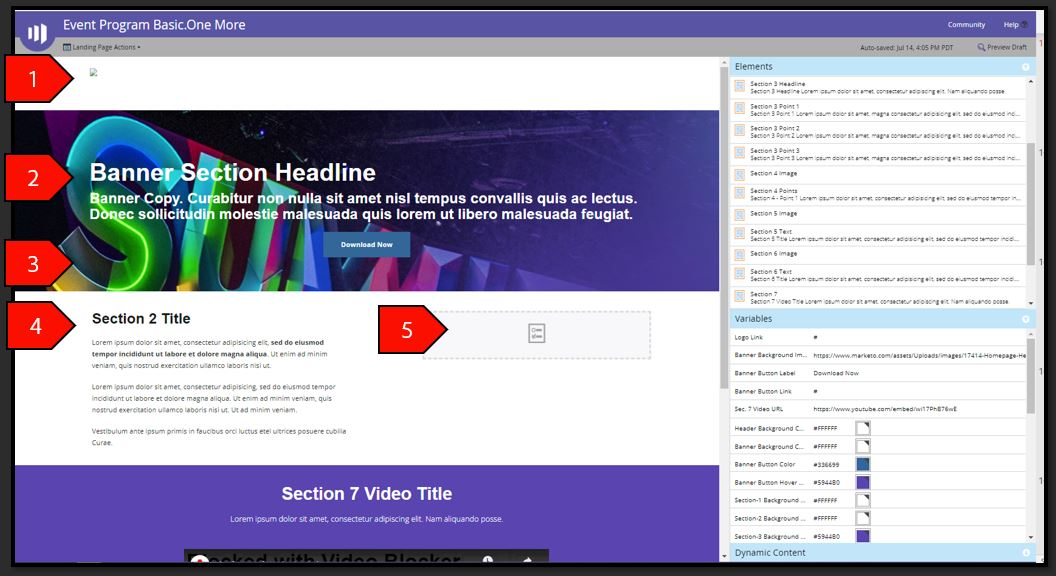Click the Section 3 Headline element icon
This screenshot has width=1056, height=576.
point(739,86)
